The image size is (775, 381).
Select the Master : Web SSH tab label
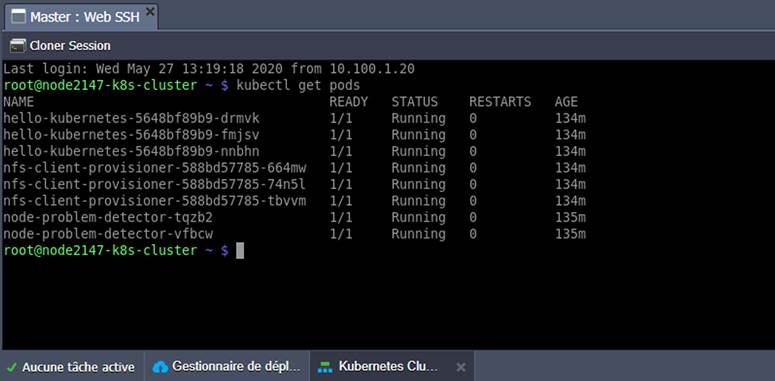coord(85,17)
